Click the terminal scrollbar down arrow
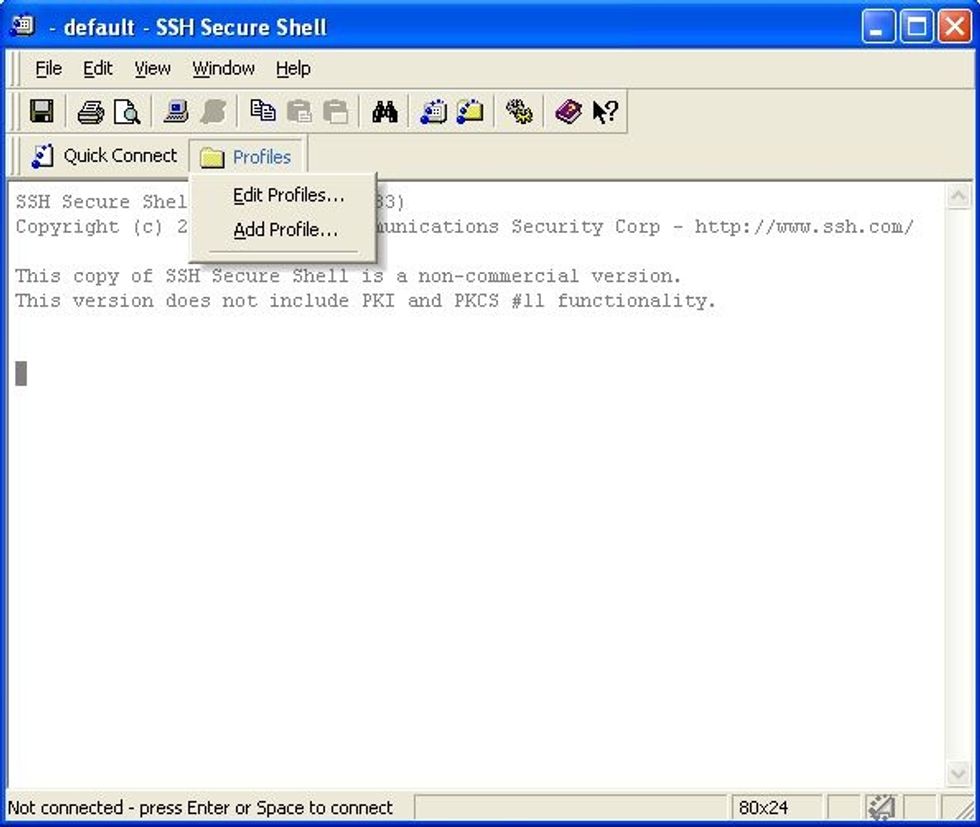 tap(958, 775)
